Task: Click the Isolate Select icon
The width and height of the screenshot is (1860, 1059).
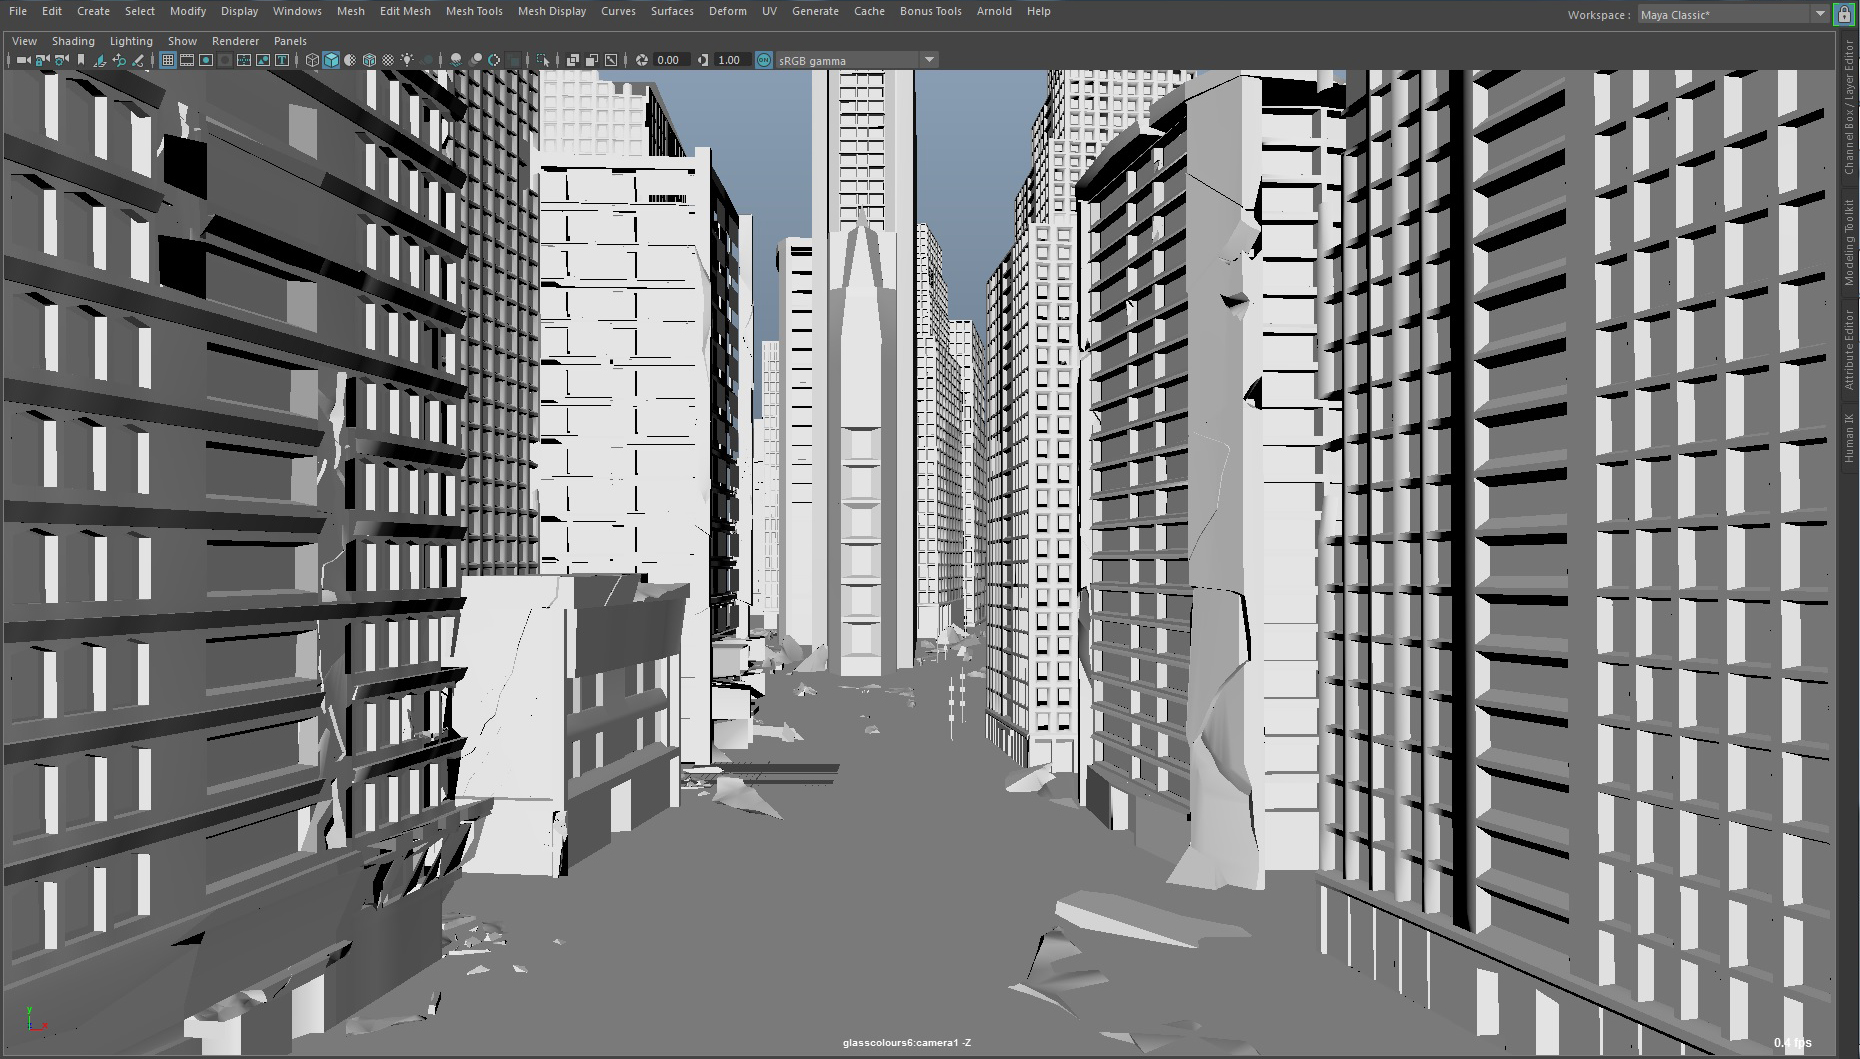Action: [x=543, y=60]
